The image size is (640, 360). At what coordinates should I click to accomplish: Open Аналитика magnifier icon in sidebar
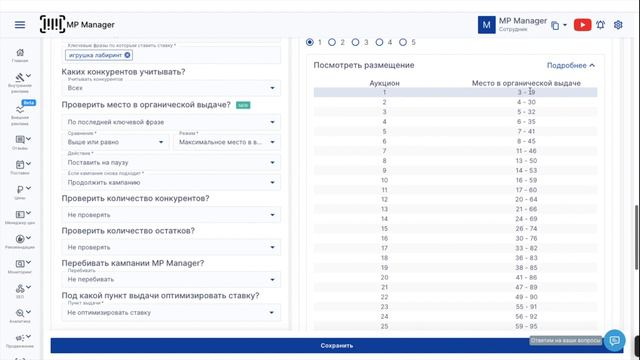pos(20,313)
